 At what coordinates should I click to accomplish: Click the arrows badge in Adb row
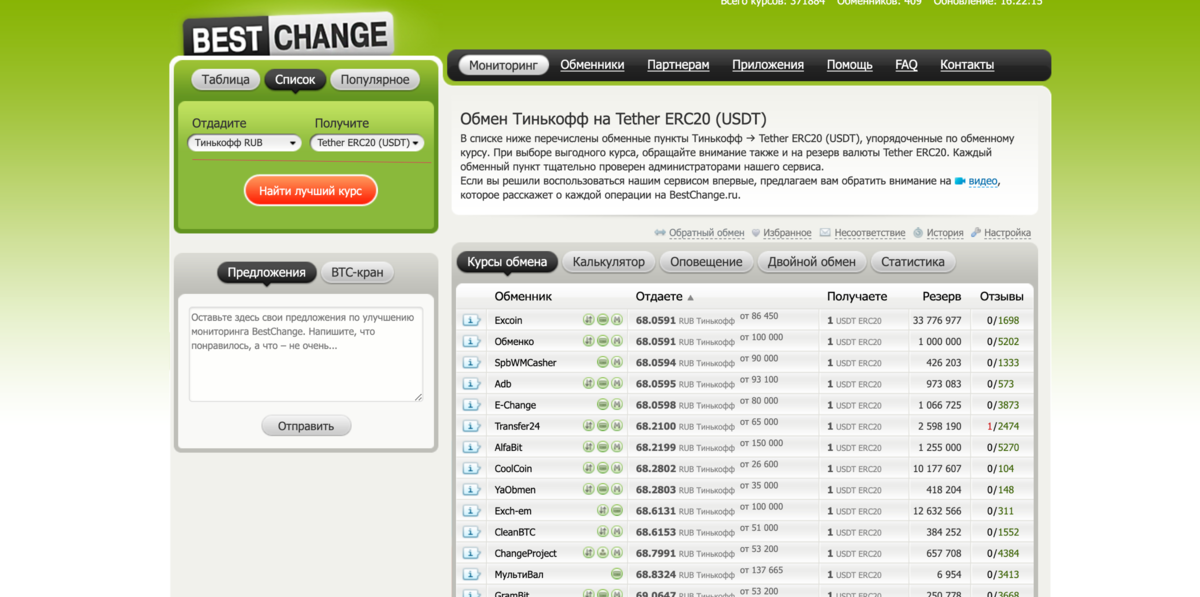(x=589, y=384)
